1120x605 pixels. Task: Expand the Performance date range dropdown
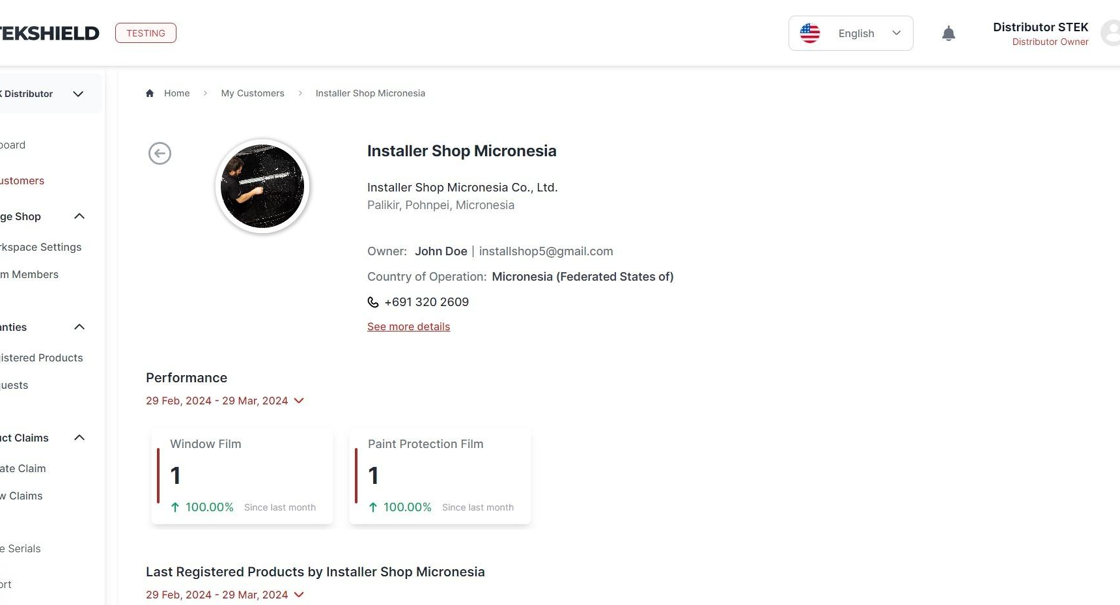(224, 401)
